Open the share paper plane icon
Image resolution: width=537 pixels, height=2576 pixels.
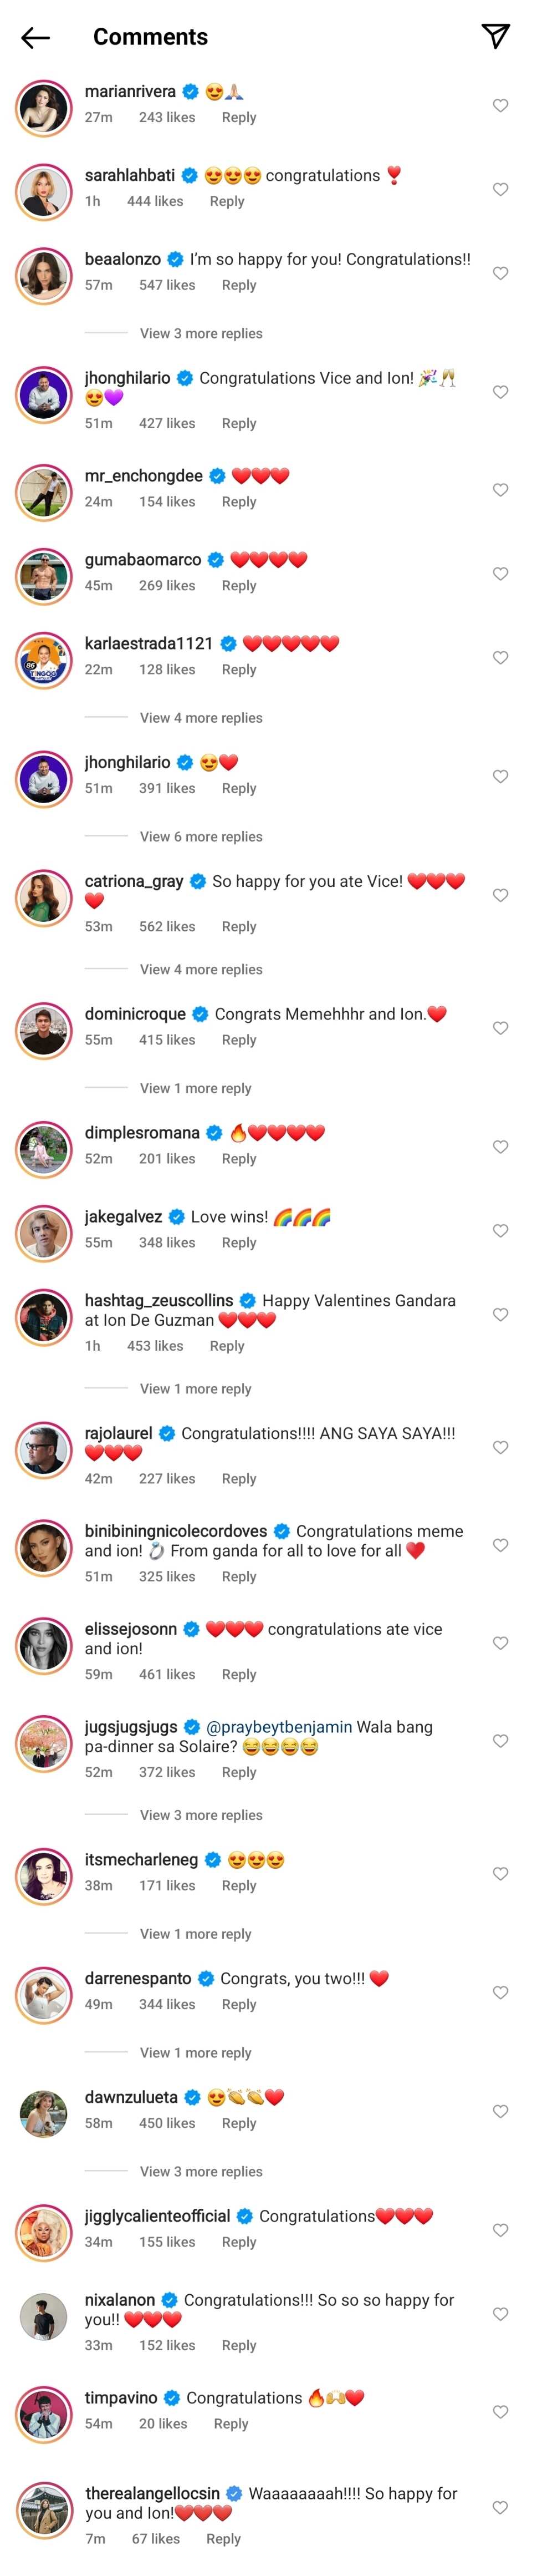coord(495,37)
